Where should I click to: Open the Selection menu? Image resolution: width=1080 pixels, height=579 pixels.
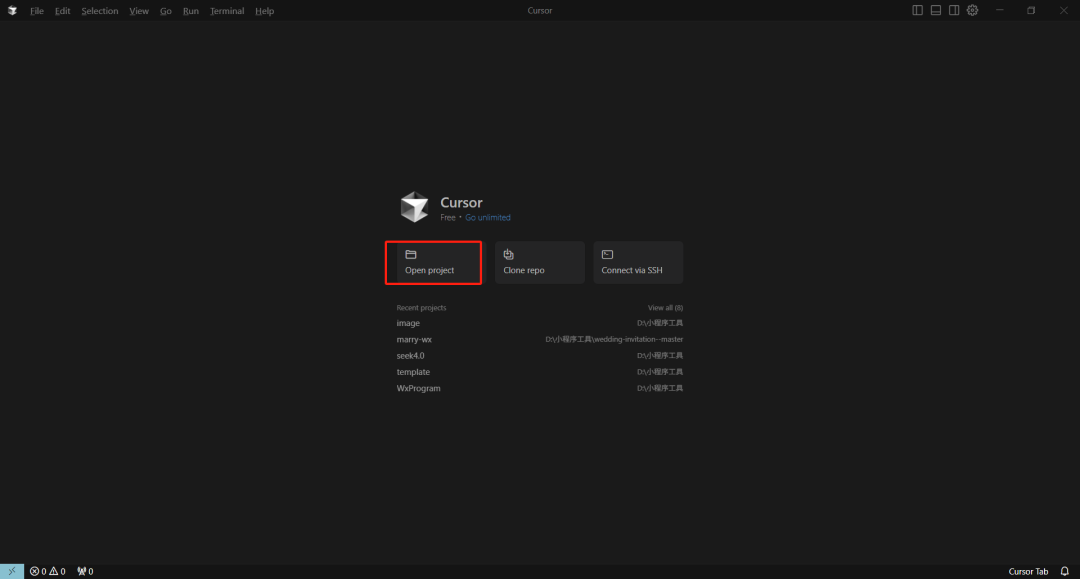point(100,11)
